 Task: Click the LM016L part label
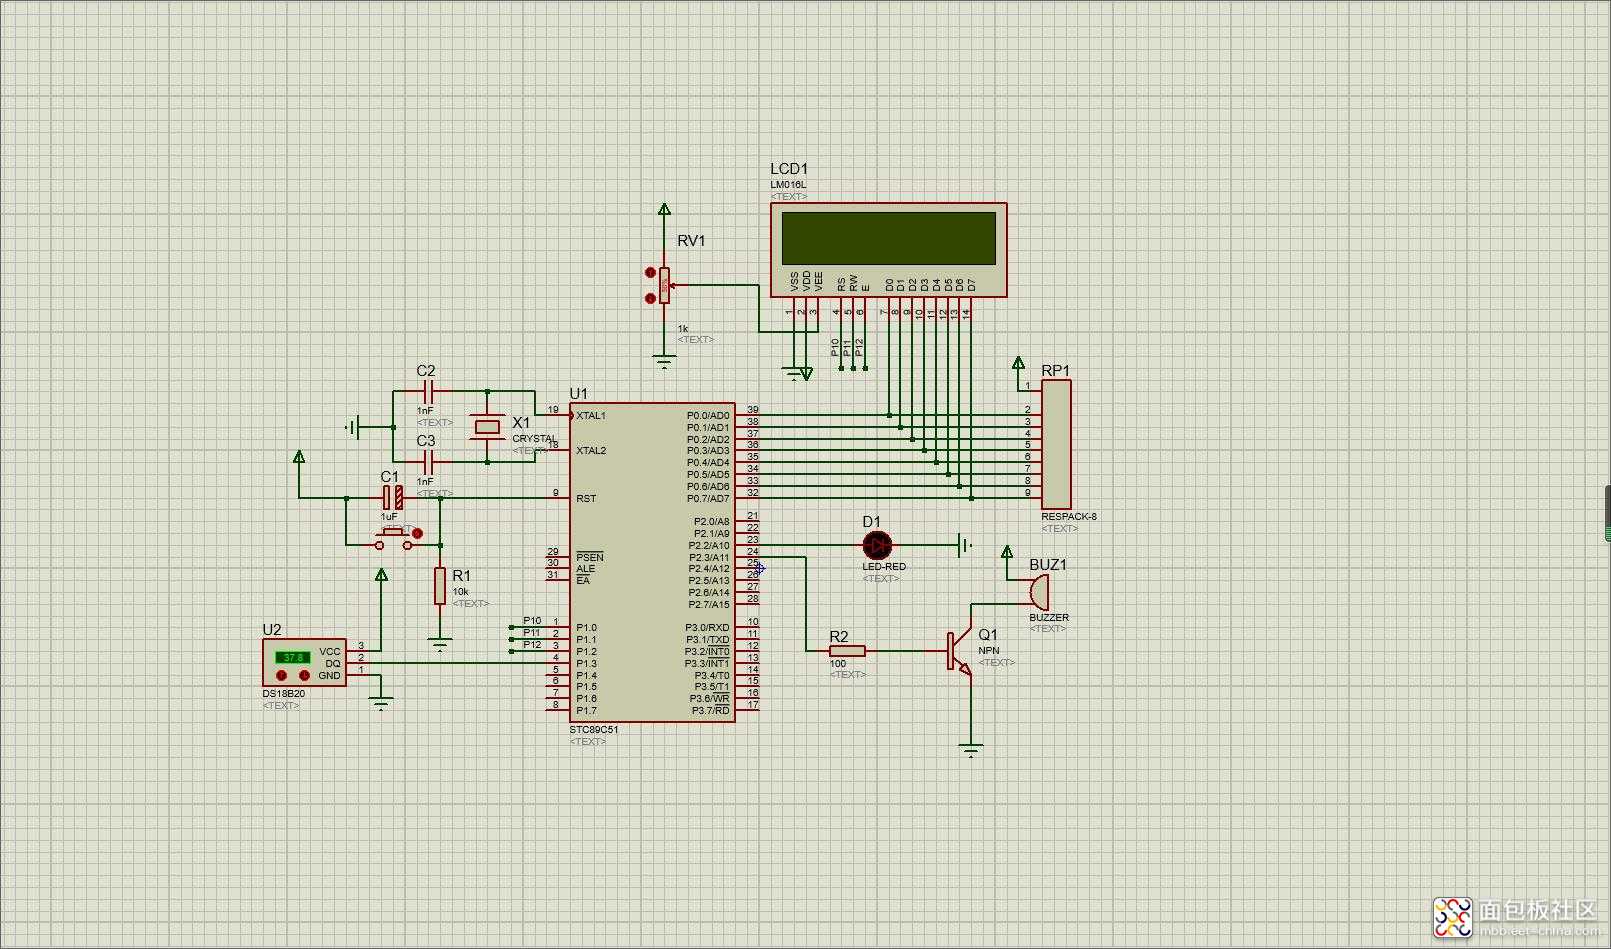click(x=788, y=185)
